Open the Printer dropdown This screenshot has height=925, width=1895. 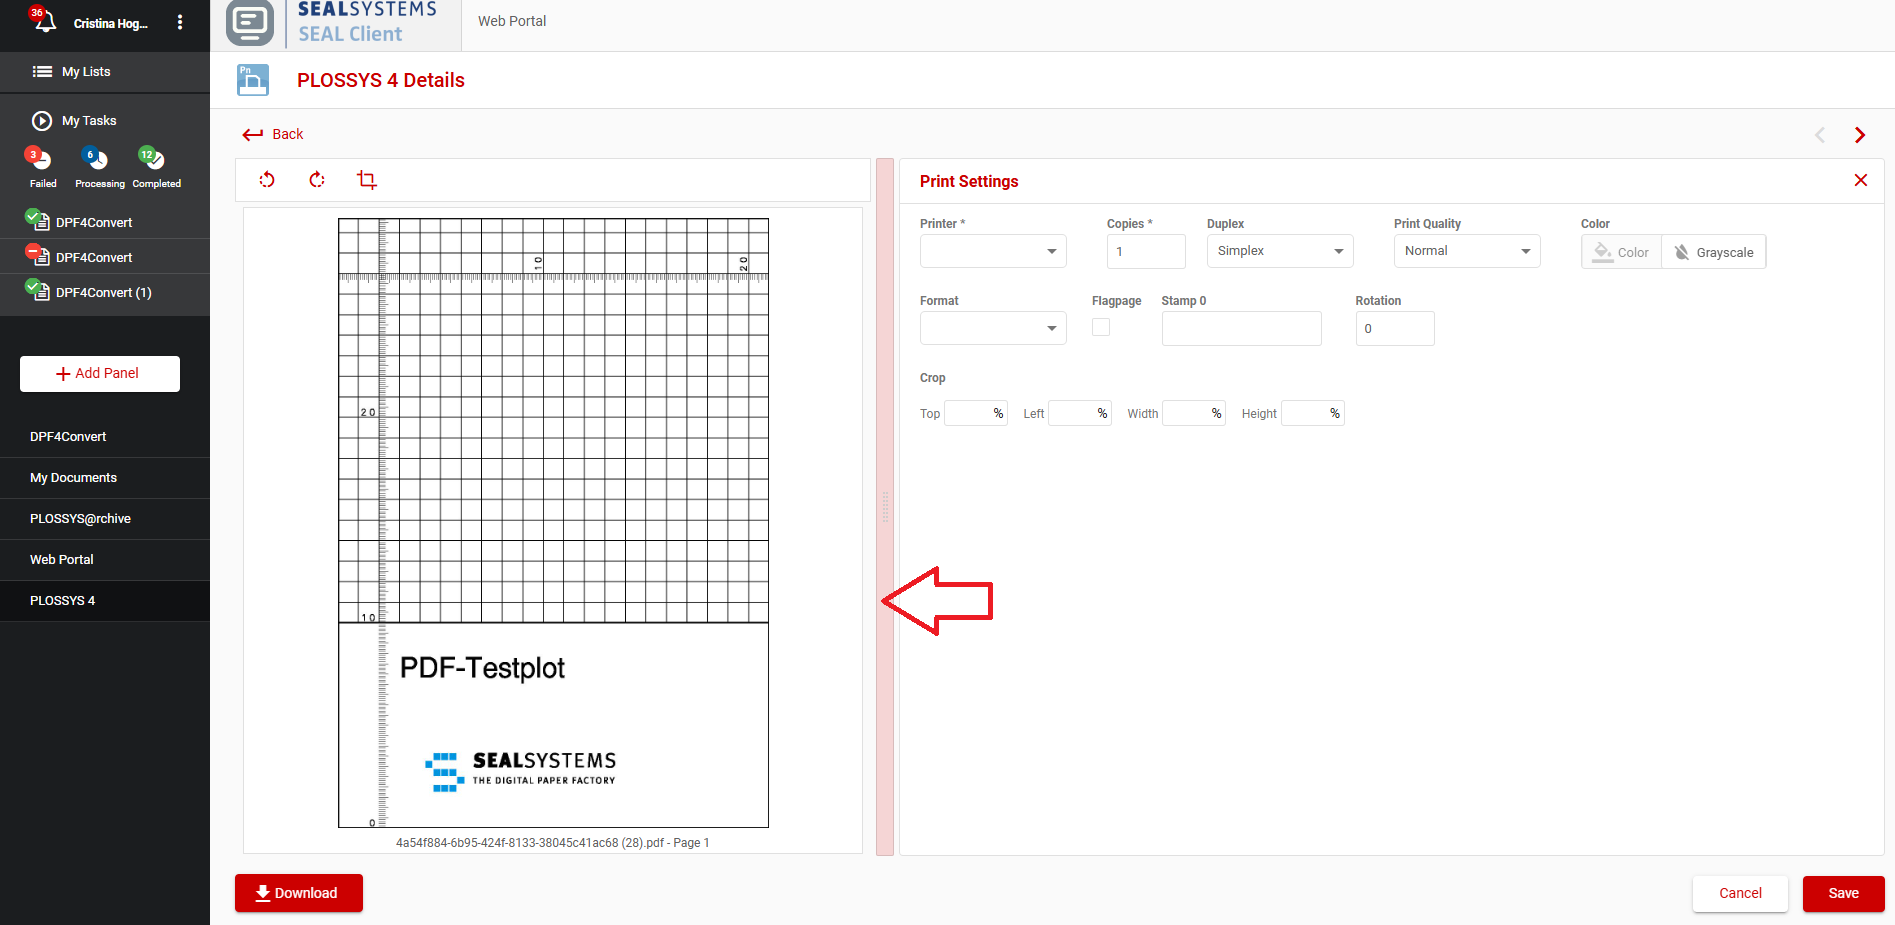click(992, 251)
